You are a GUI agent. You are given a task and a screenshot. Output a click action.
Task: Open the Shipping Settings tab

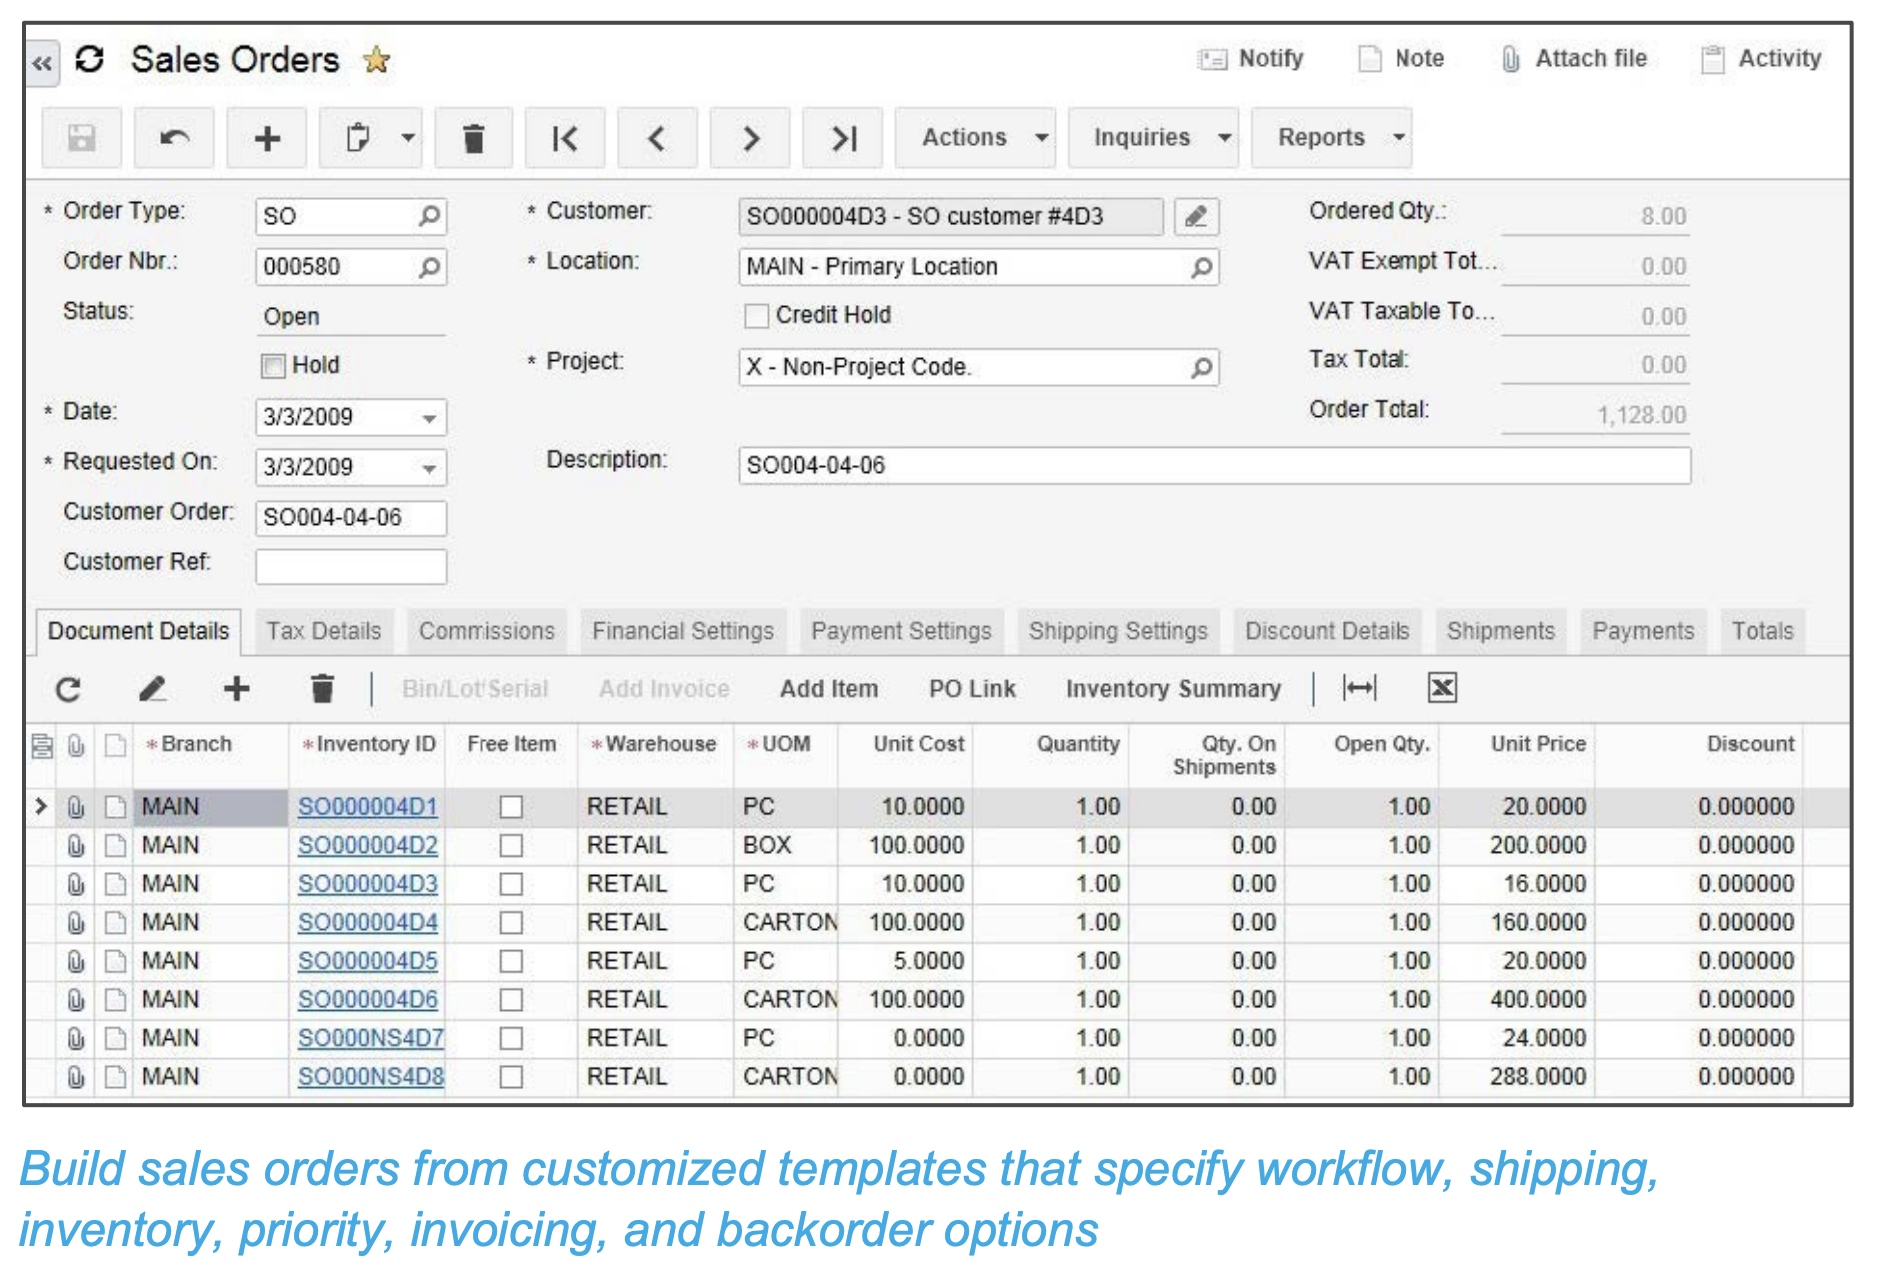[x=1118, y=631]
